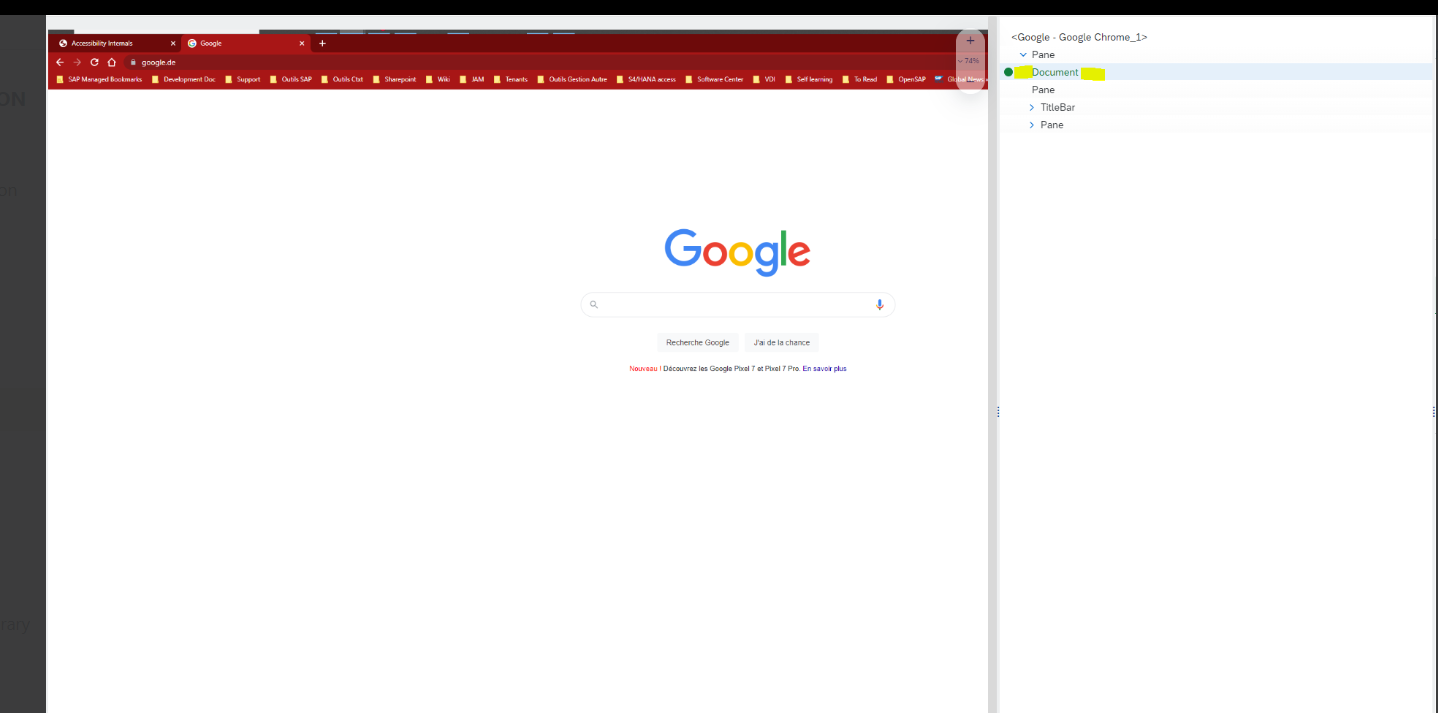Follow the En savoir plus link

(825, 369)
